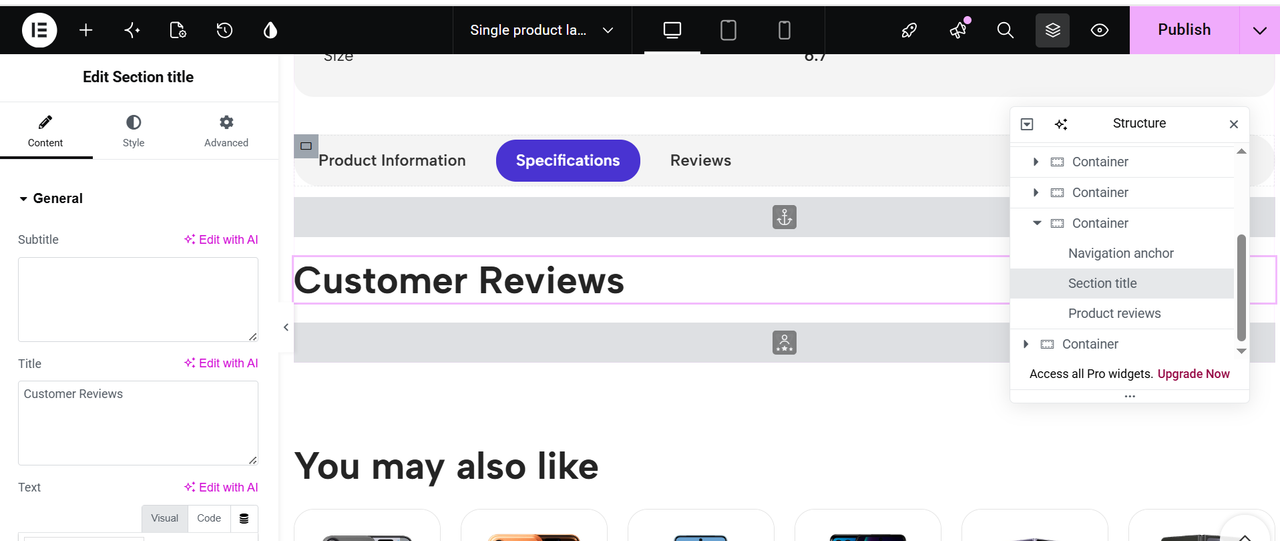Click the rocket launch icon
This screenshot has width=1280, height=541.
[x=909, y=30]
